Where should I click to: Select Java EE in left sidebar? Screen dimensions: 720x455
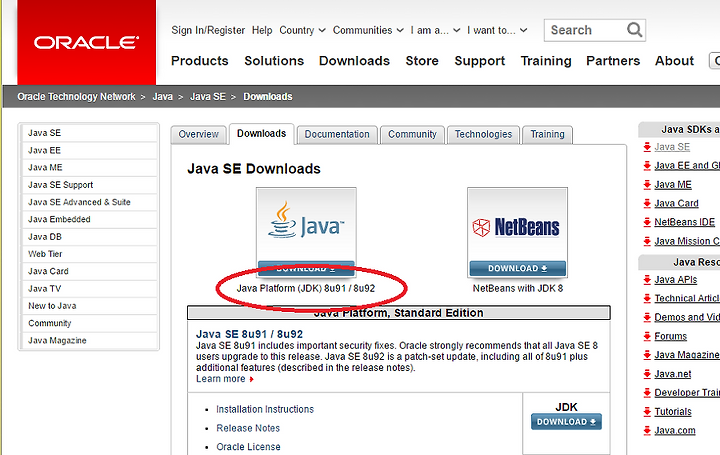[x=89, y=151]
